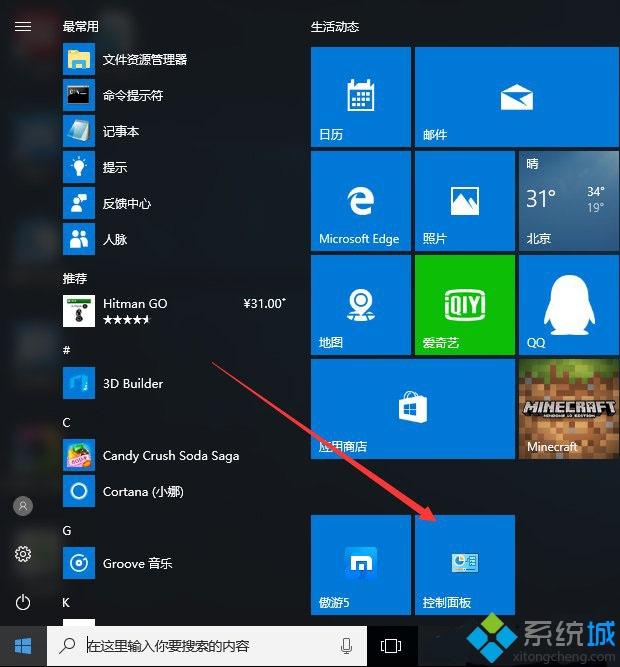Click the ¥31.00 price of Hitman GO
This screenshot has width=620, height=667.
click(x=264, y=304)
